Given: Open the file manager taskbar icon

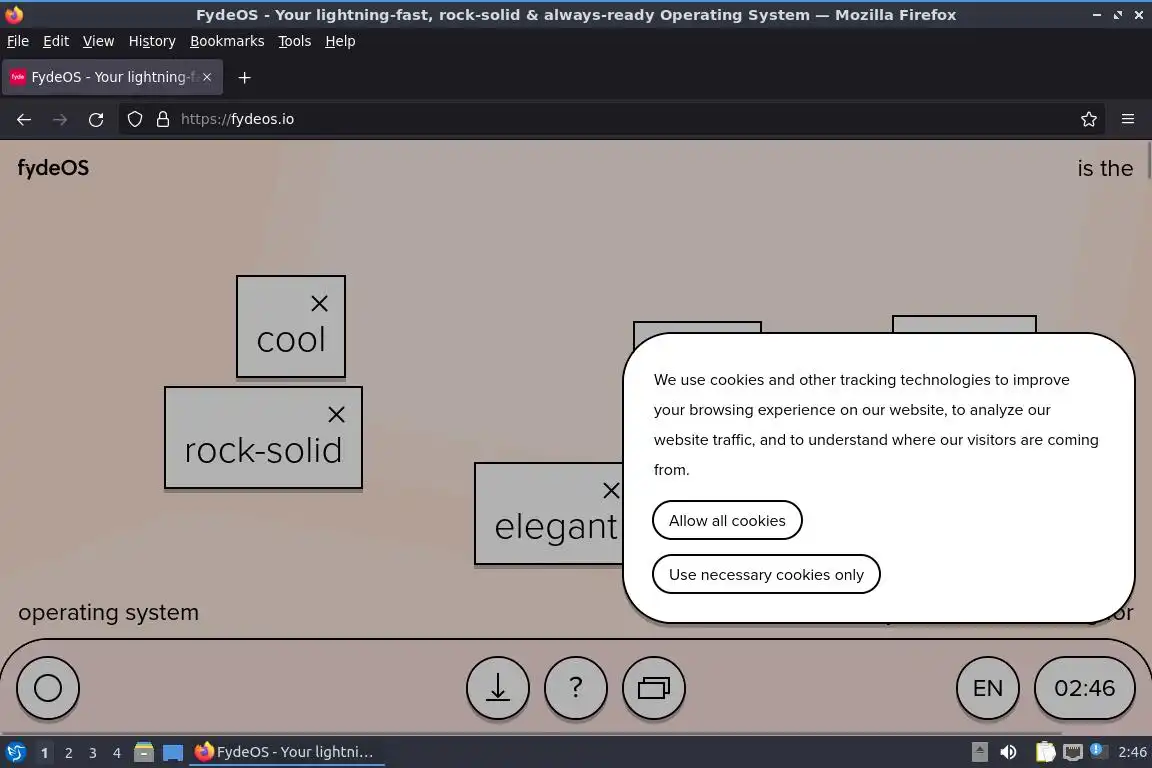Looking at the screenshot, I should (x=144, y=752).
